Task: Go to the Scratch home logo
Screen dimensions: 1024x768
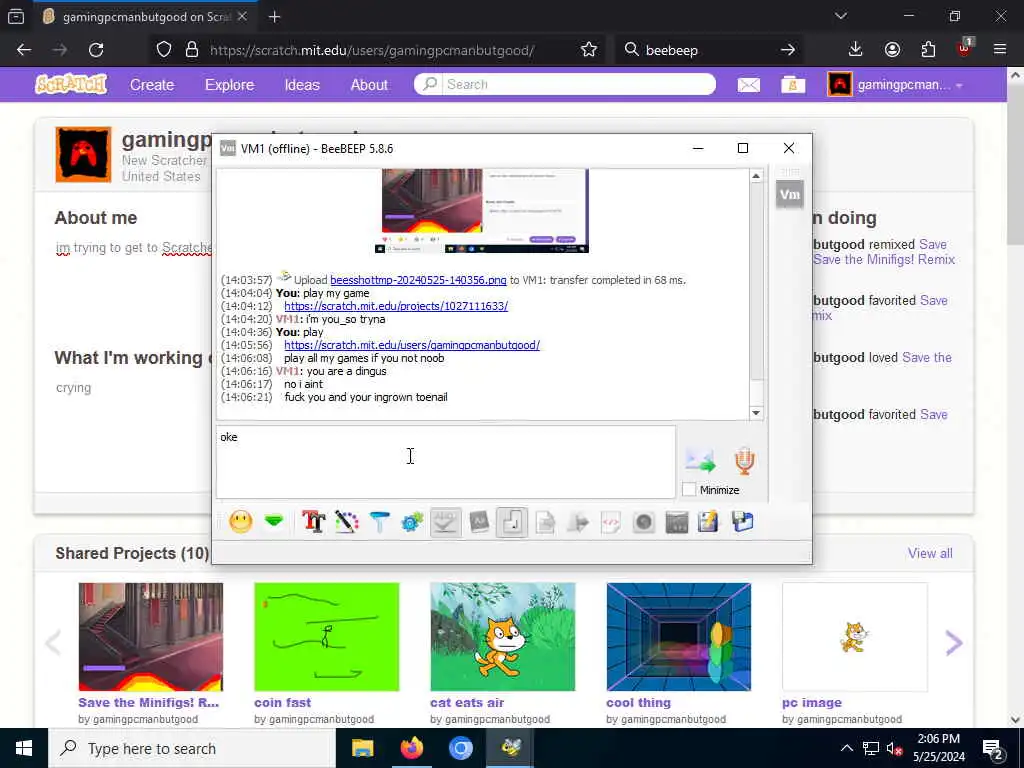Action: [71, 84]
